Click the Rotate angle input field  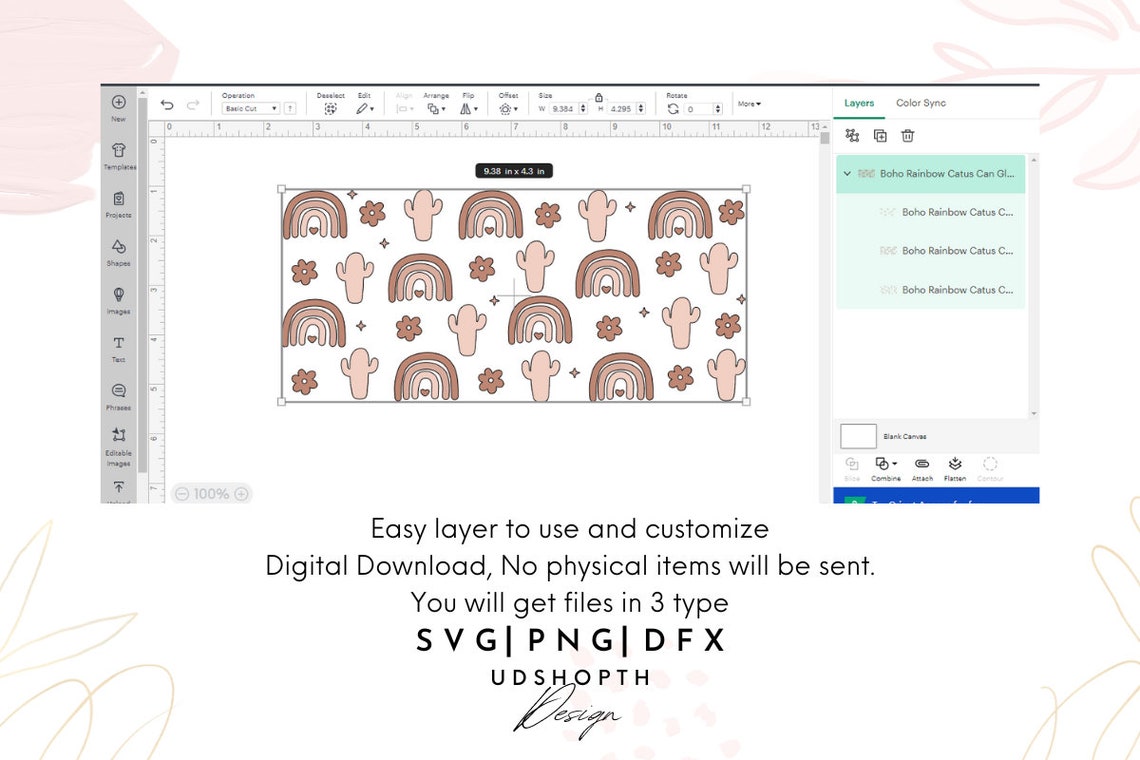pyautogui.click(x=703, y=108)
